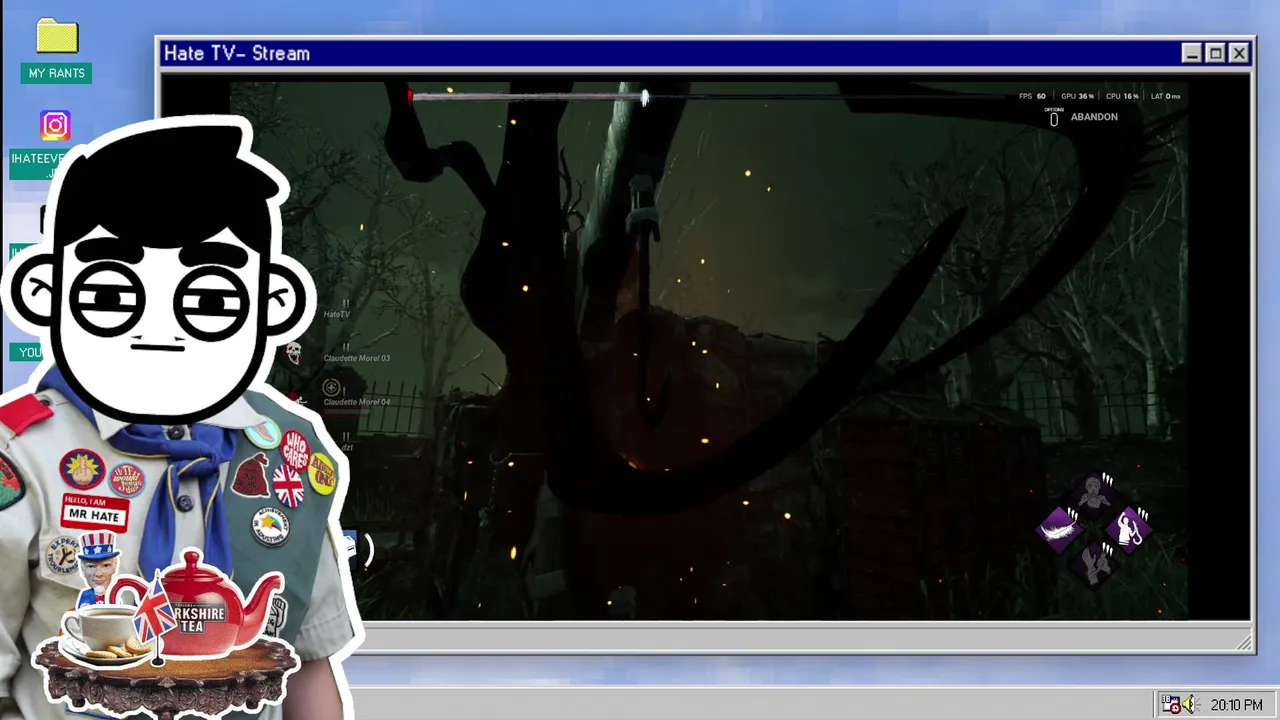Select Claudette Morel 03 survivor name

coord(357,358)
